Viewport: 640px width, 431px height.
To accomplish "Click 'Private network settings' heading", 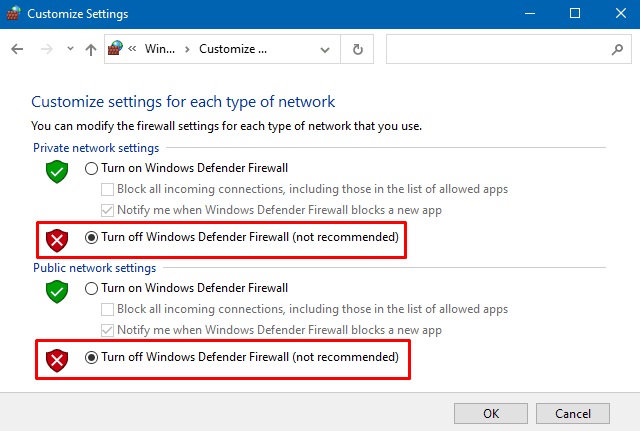I will (x=96, y=148).
